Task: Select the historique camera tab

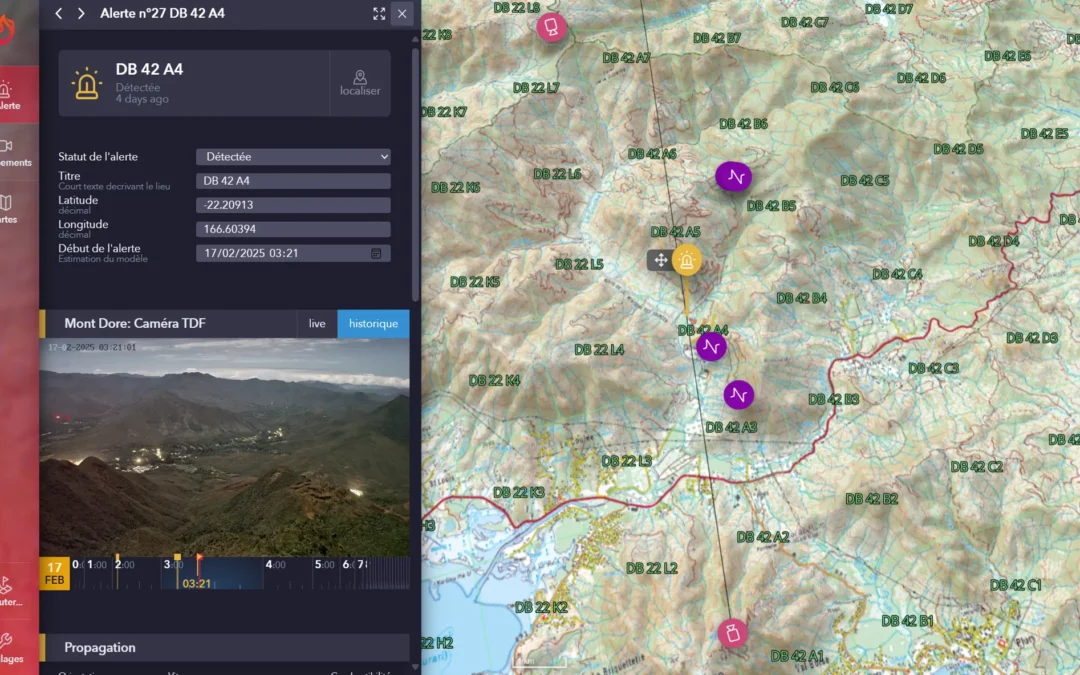Action: [373, 324]
